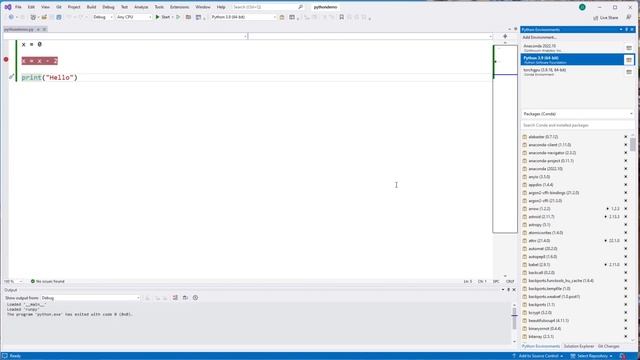The width and height of the screenshot is (640, 360).
Task: Click the Search Conda packages field
Action: [x=578, y=125]
